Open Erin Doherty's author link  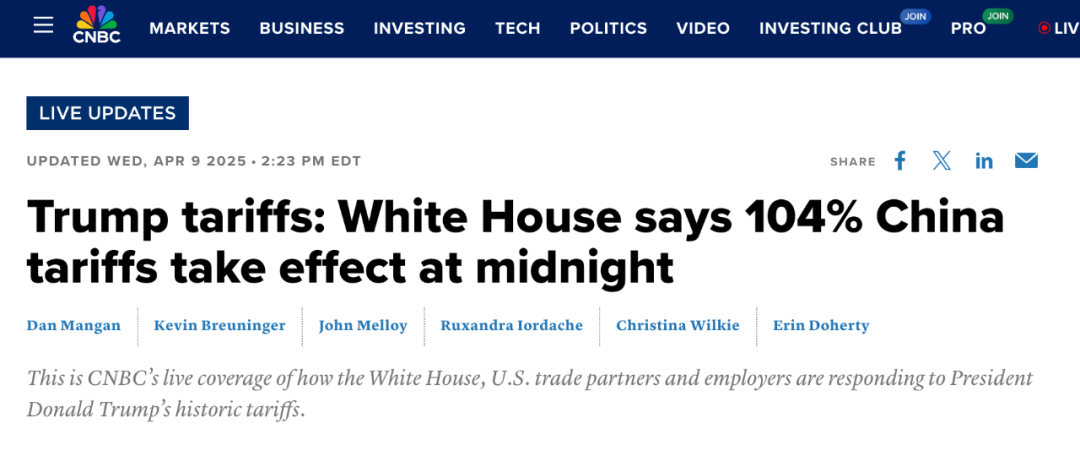click(x=821, y=325)
